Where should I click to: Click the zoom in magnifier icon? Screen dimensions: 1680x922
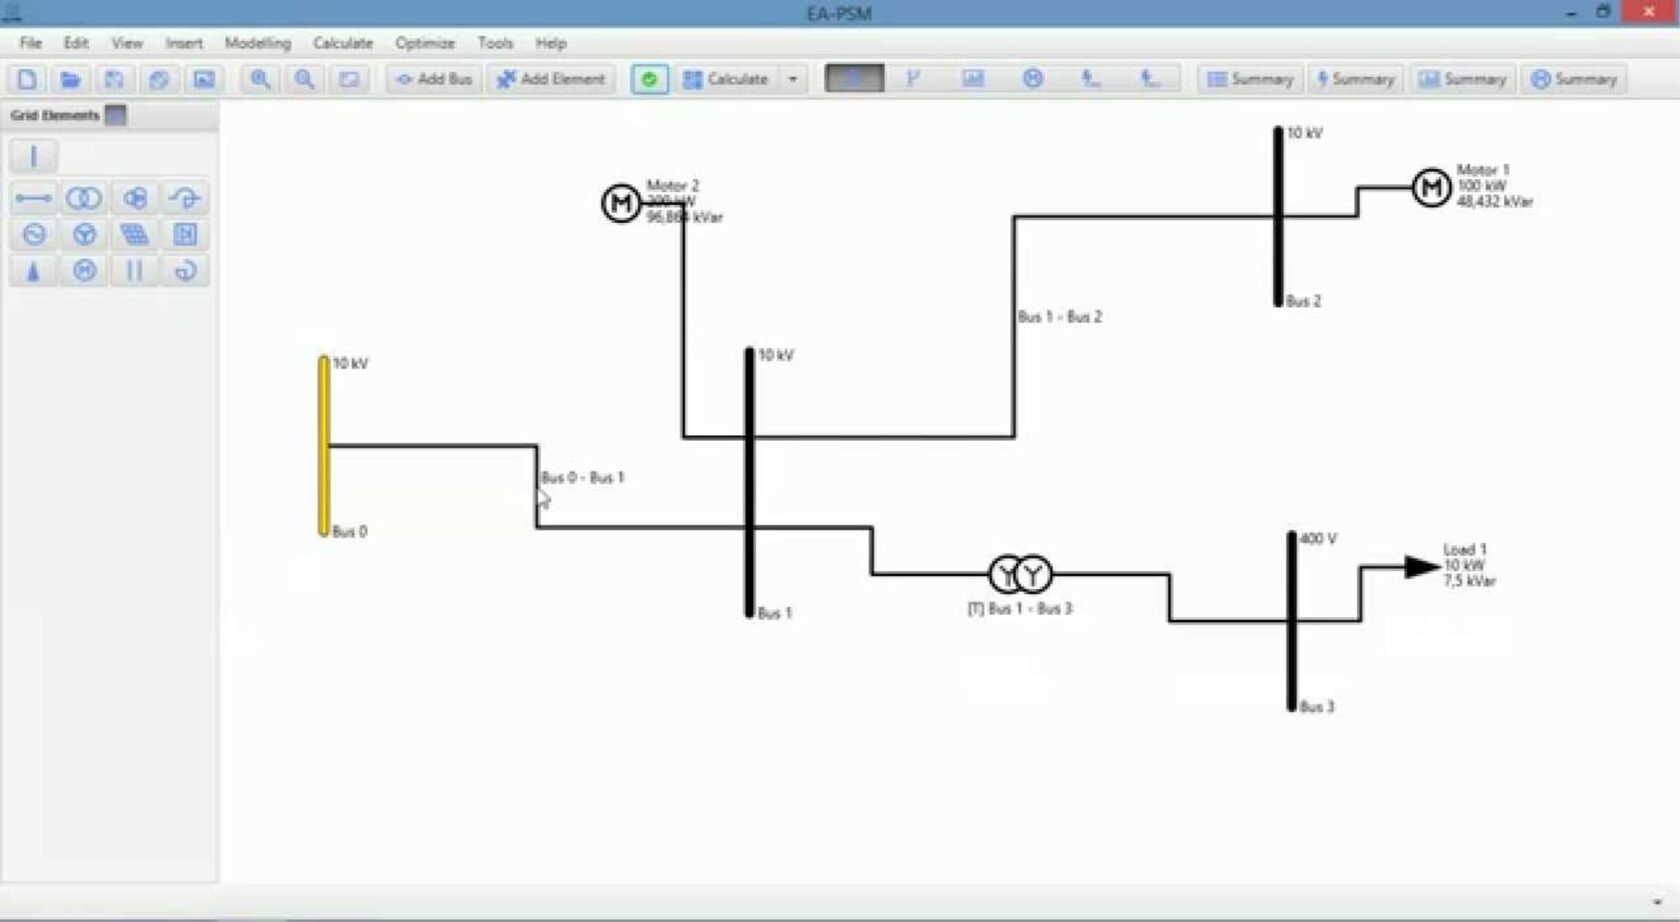click(x=260, y=79)
